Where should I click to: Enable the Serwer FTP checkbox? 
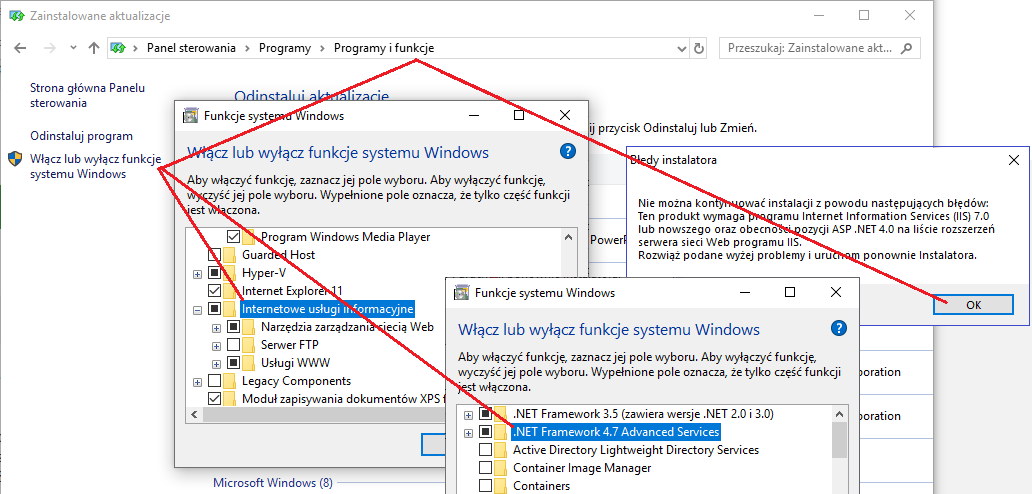tap(233, 345)
